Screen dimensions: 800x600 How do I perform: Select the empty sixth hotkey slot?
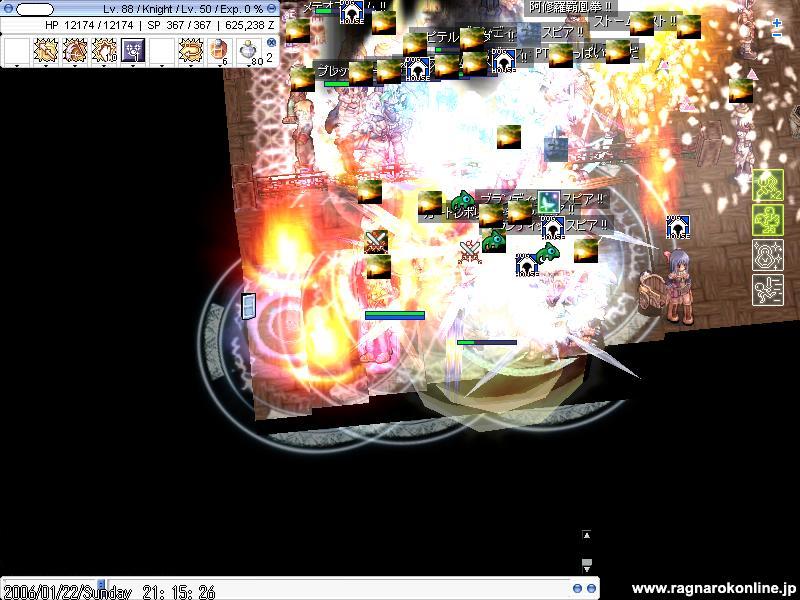click(x=162, y=51)
